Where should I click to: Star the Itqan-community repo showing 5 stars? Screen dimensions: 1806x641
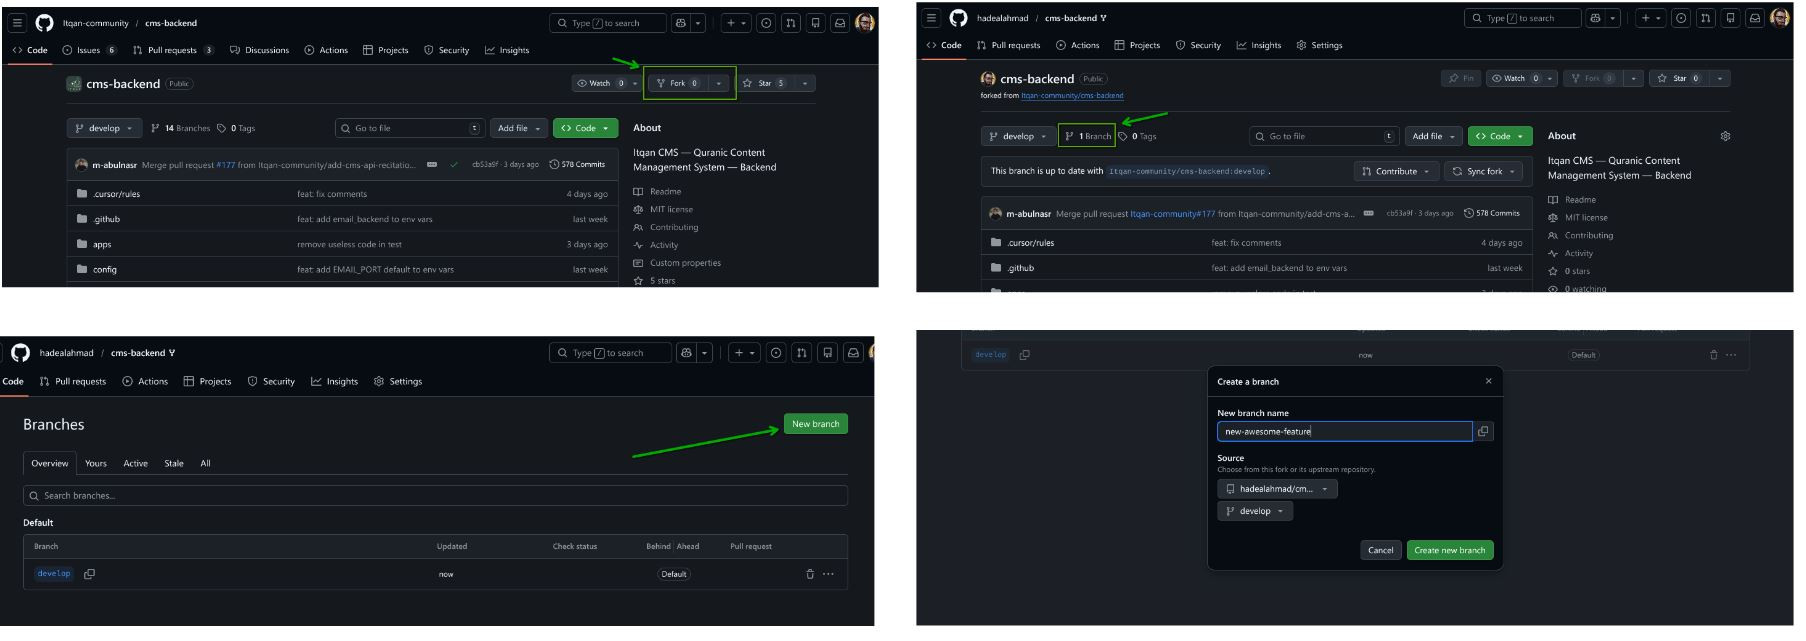[x=763, y=83]
